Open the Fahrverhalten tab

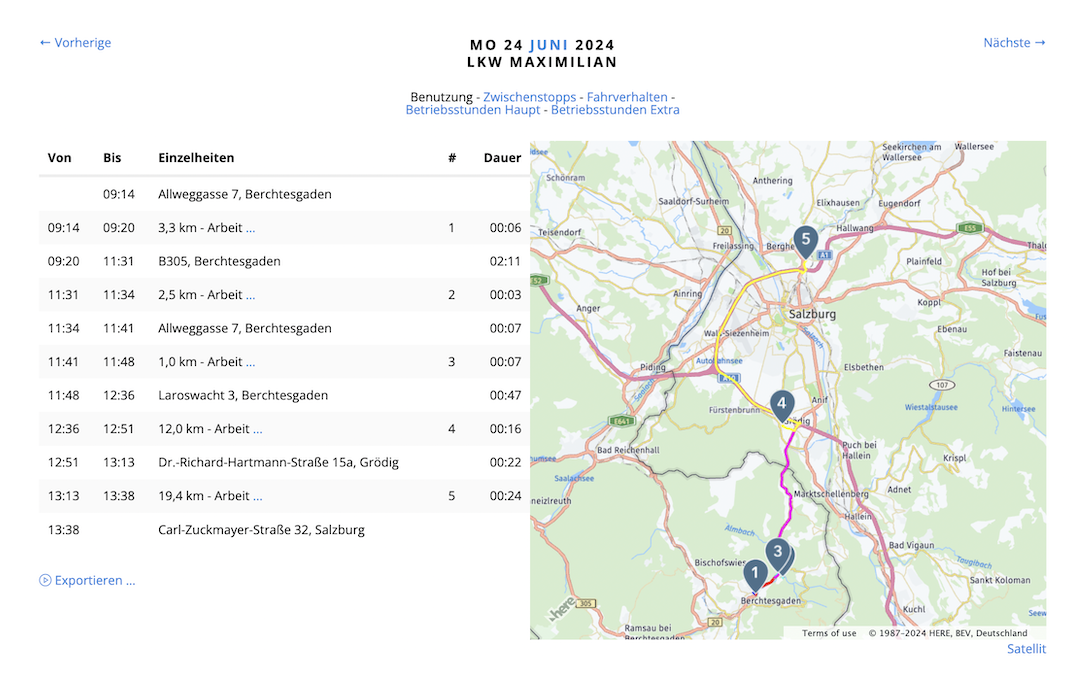(x=627, y=97)
